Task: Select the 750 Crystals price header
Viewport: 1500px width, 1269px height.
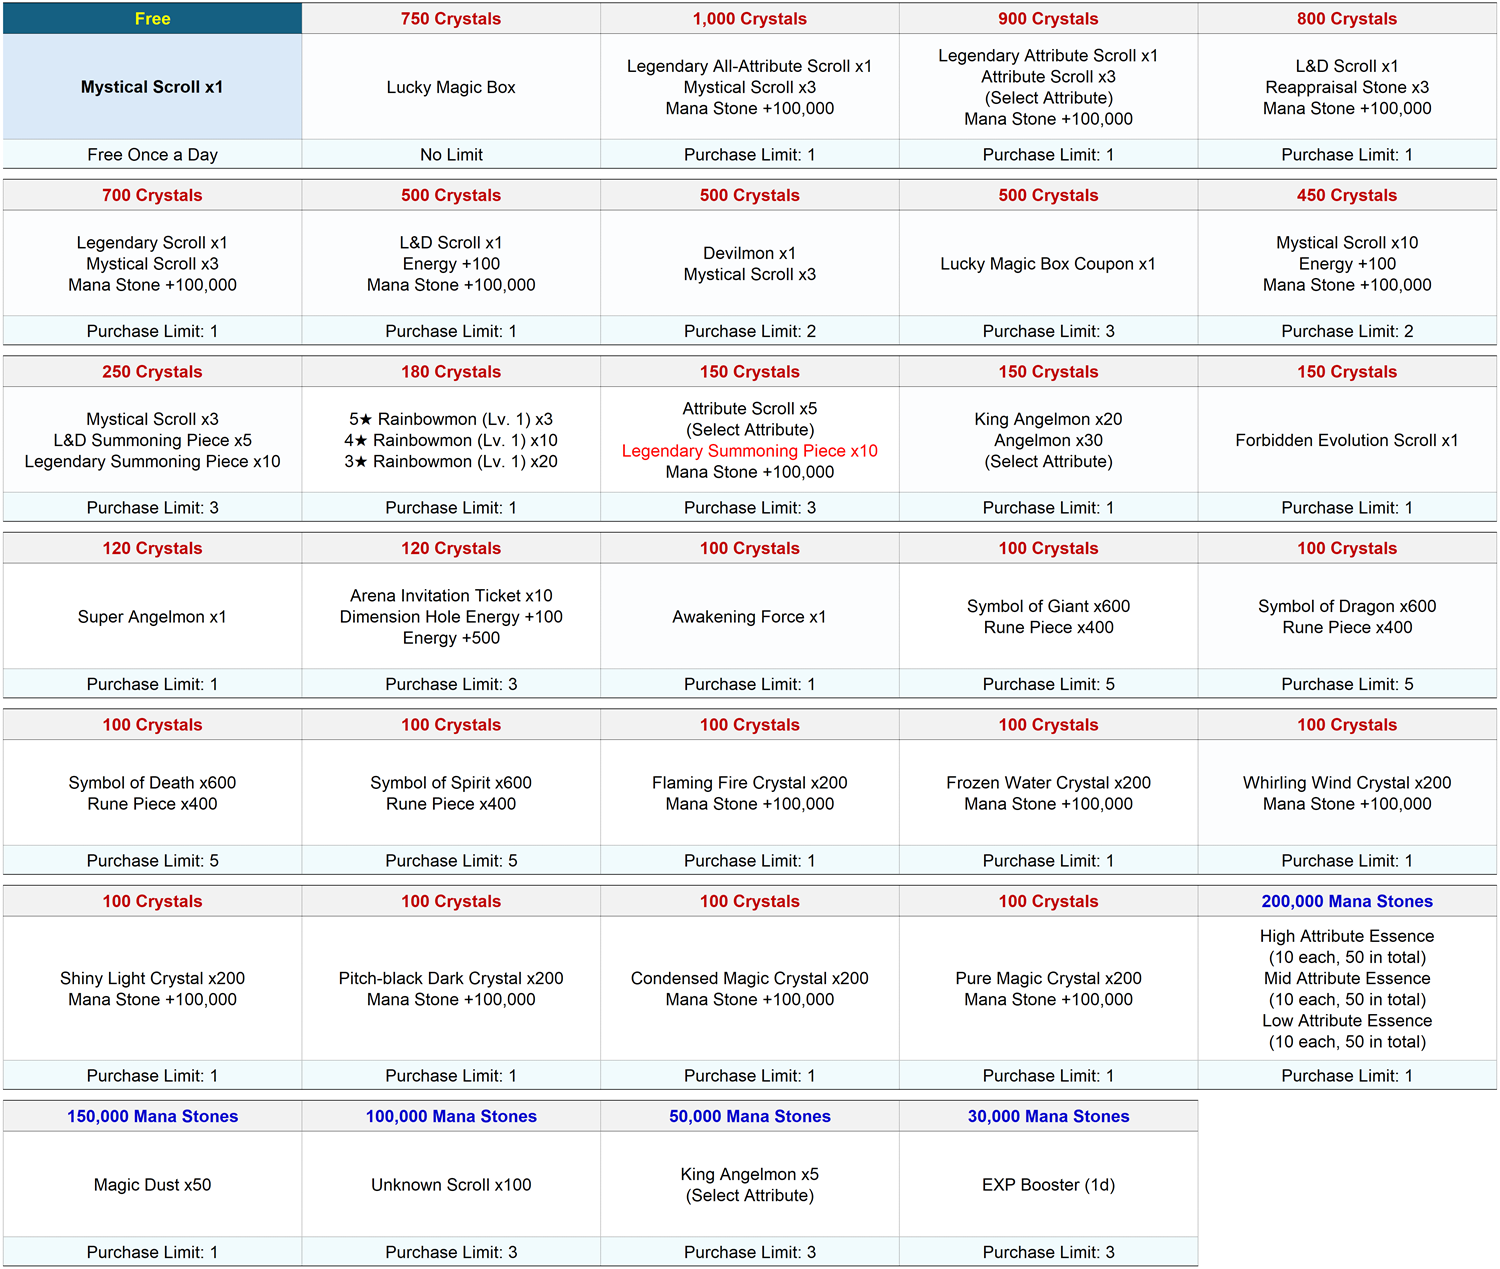Action: (451, 19)
